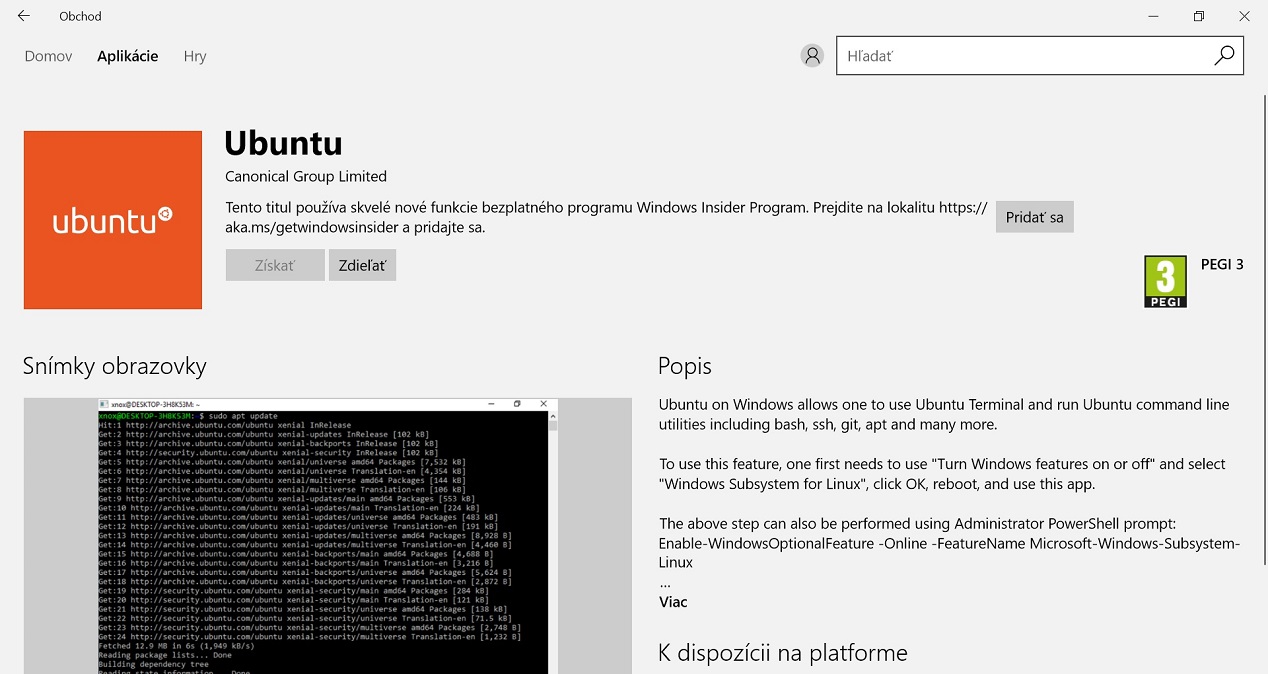Click the Windows Insider Program notice text
The height and width of the screenshot is (674, 1268).
(x=606, y=217)
